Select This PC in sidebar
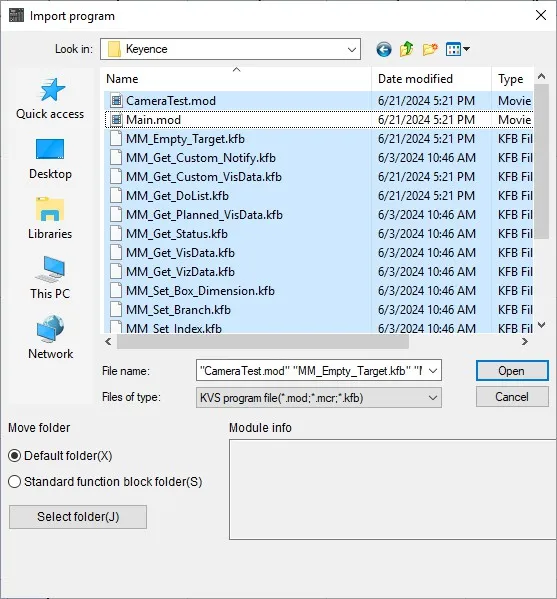The height and width of the screenshot is (599, 557). [50, 278]
